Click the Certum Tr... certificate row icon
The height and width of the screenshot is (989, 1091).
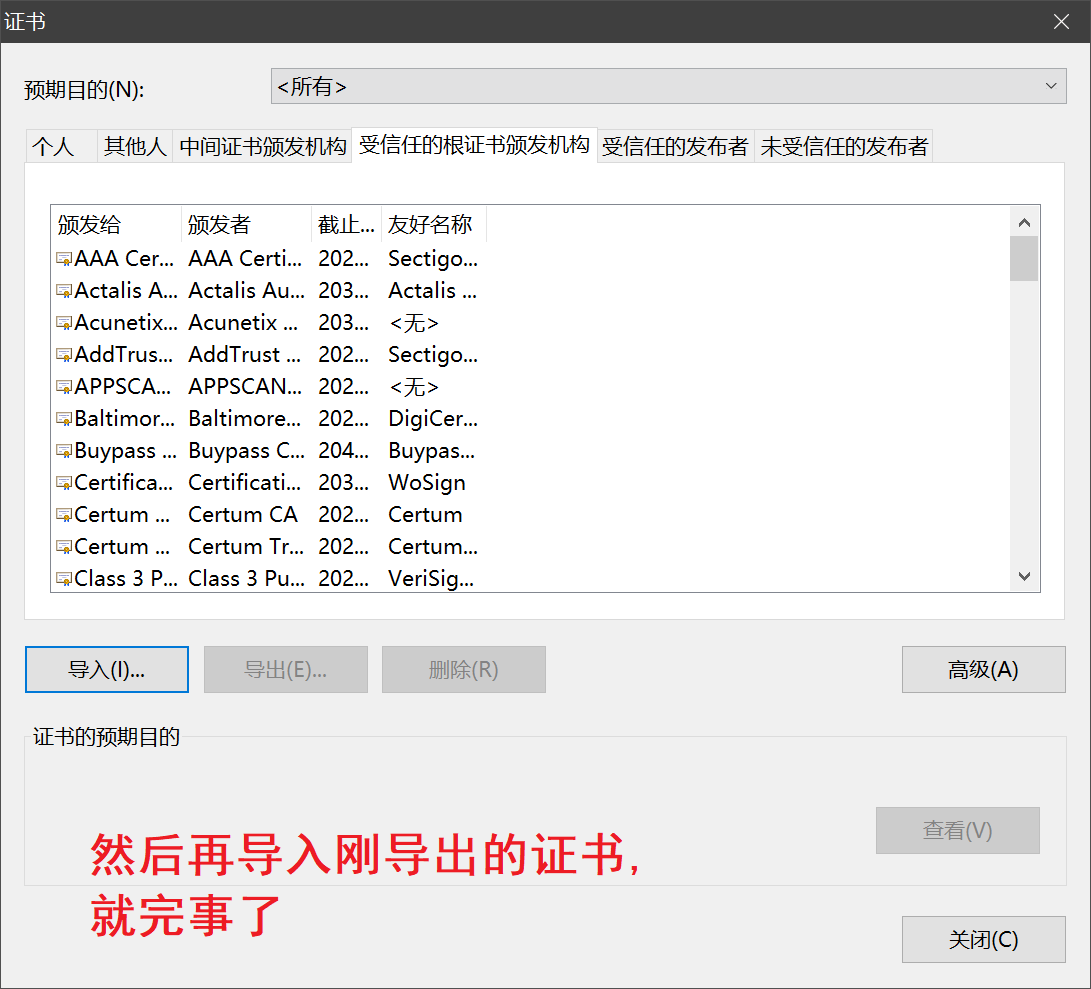click(64, 547)
